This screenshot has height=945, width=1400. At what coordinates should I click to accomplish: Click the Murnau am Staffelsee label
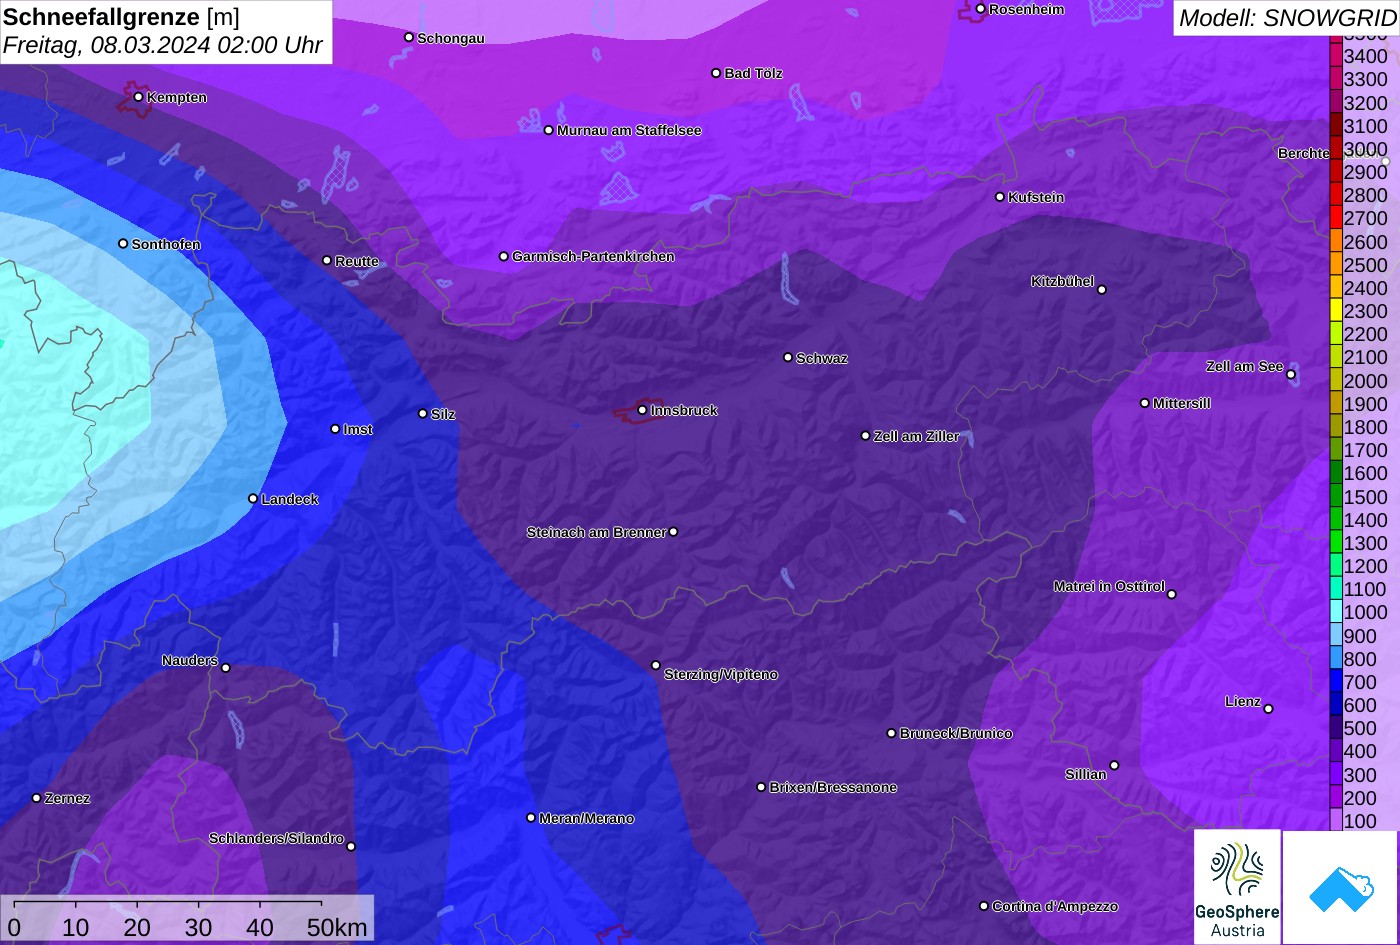(629, 130)
